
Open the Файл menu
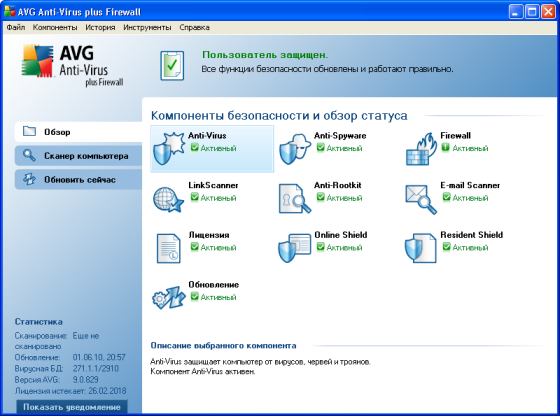pos(16,27)
